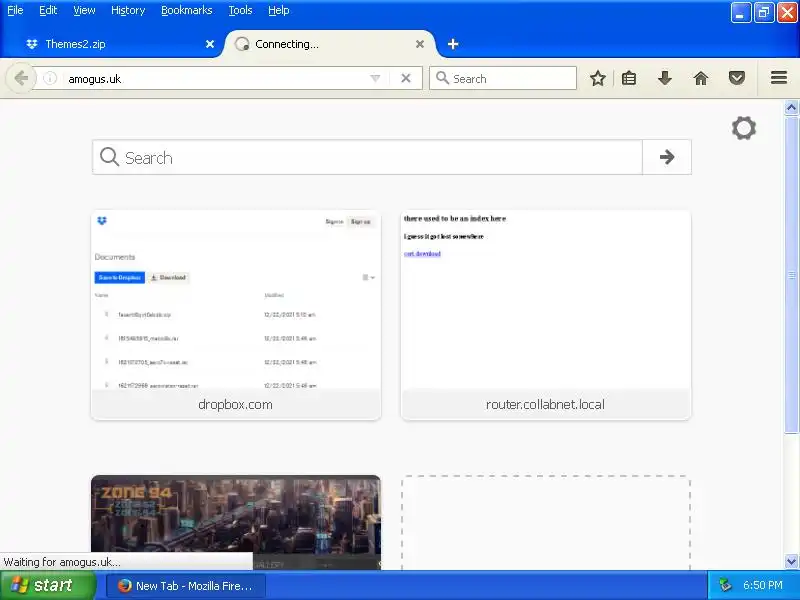Click the router.collabnet.local tile label
800x600 pixels.
[x=545, y=405]
